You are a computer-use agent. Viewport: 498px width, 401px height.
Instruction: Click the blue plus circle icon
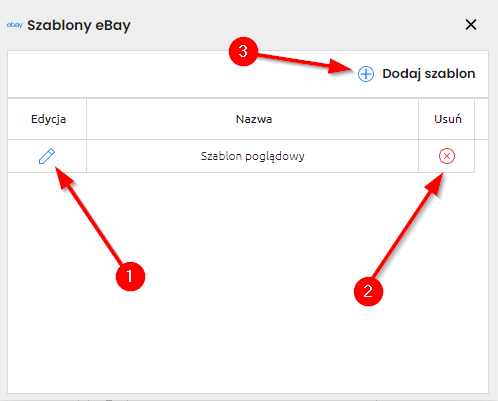click(x=366, y=74)
